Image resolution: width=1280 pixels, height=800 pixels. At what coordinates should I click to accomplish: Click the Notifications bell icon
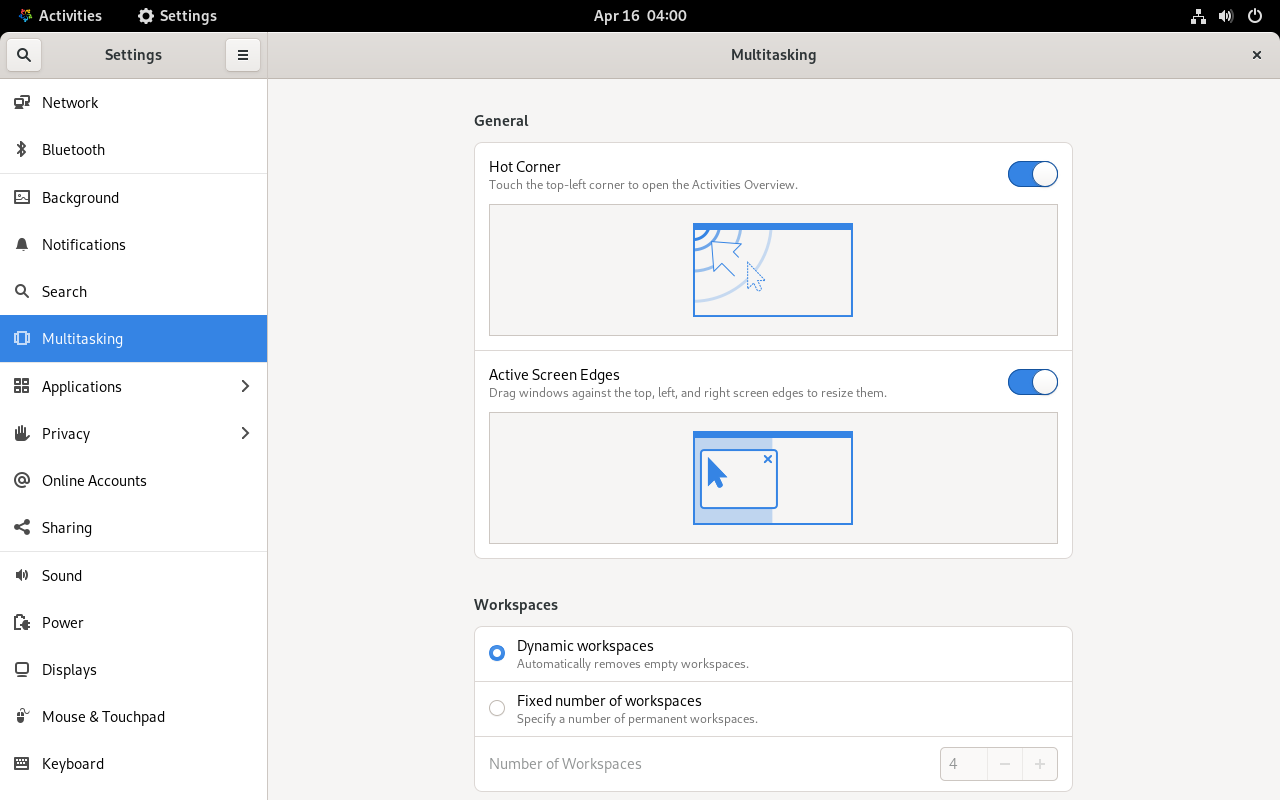(22, 245)
